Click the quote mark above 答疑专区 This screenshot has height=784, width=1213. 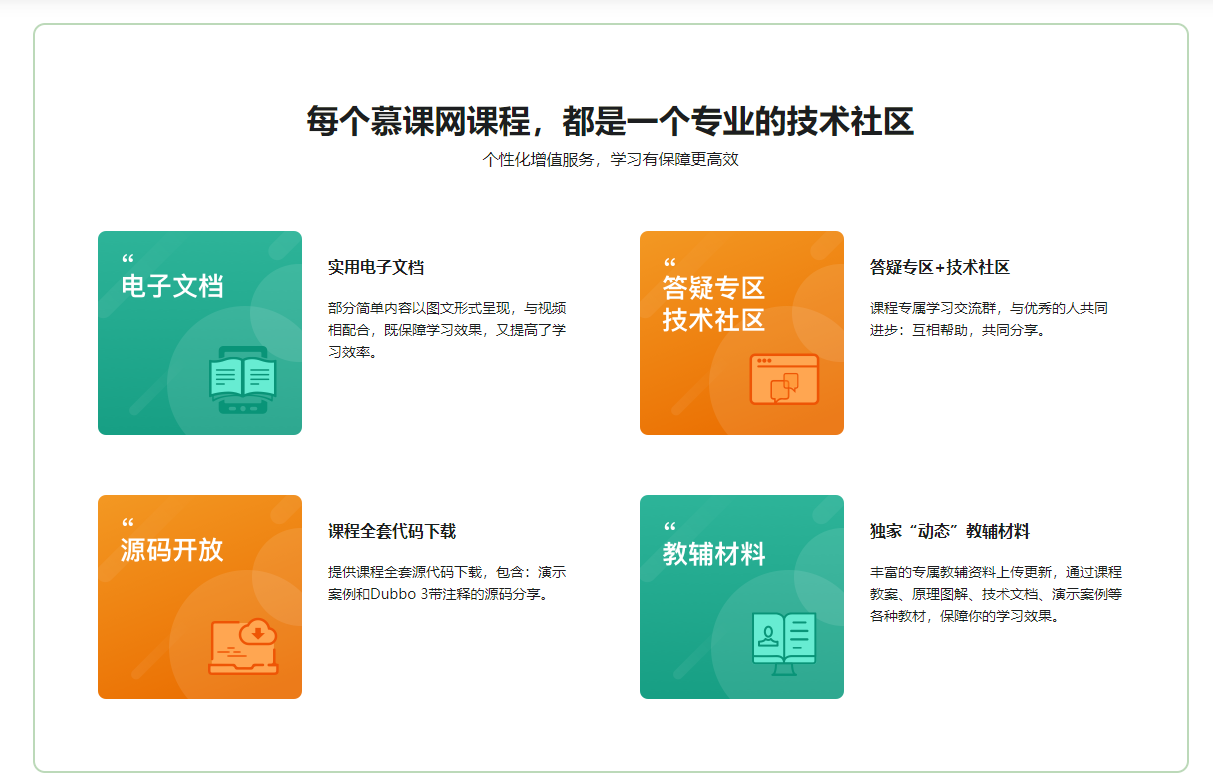[x=669, y=264]
